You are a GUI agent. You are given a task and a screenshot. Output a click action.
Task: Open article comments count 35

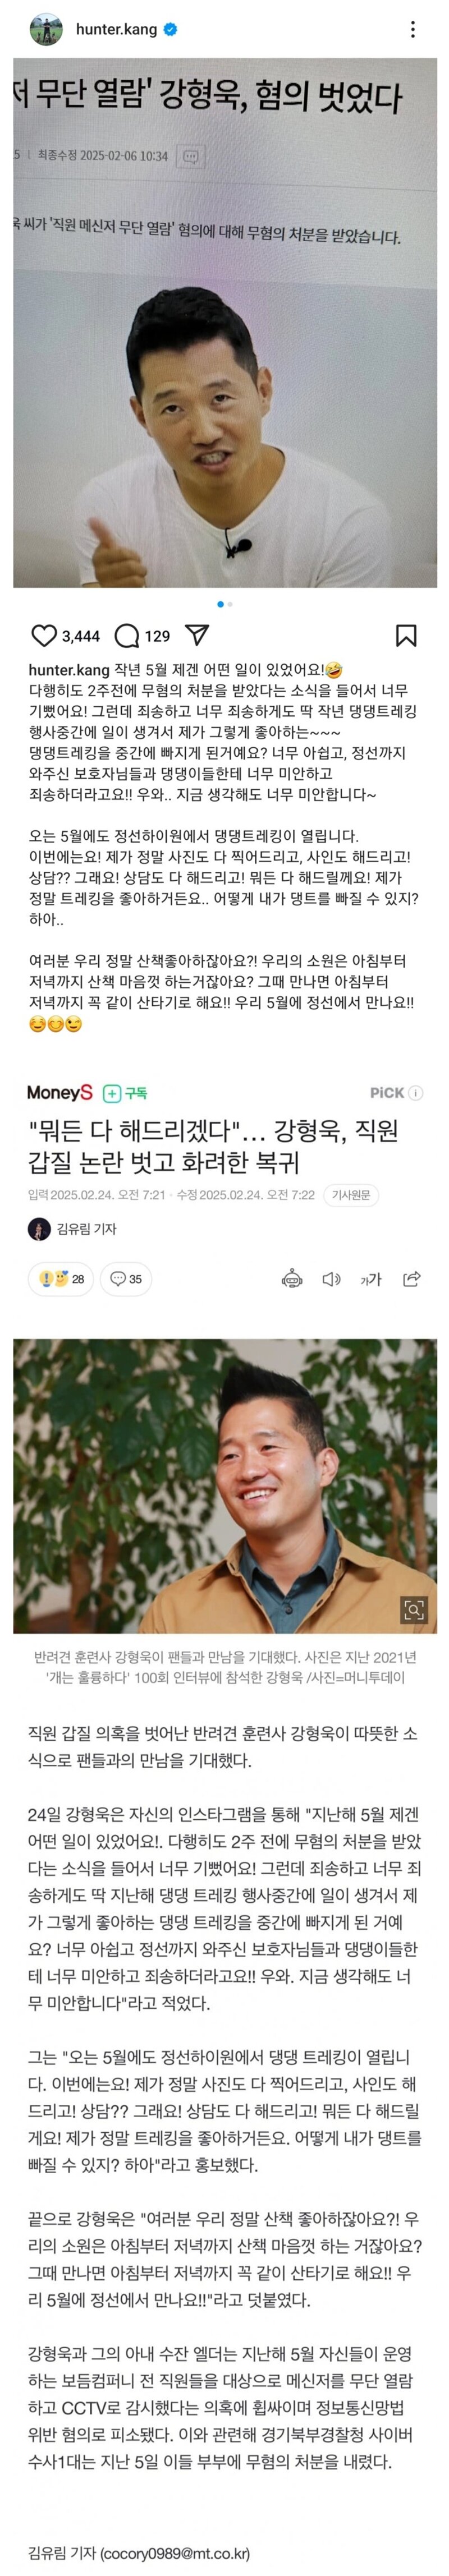126,1279
